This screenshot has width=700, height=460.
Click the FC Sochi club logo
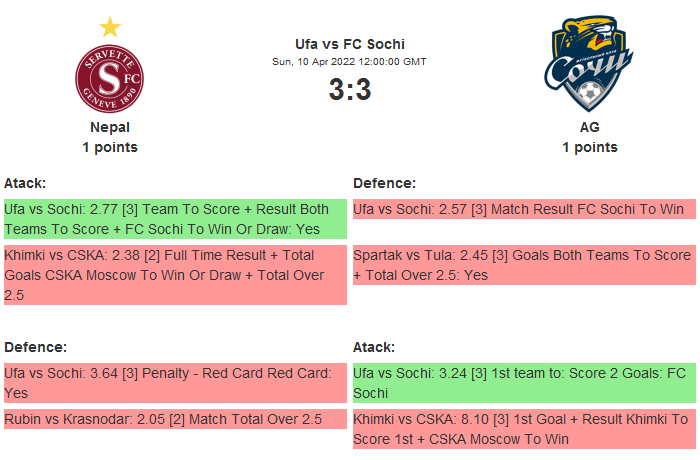click(589, 66)
